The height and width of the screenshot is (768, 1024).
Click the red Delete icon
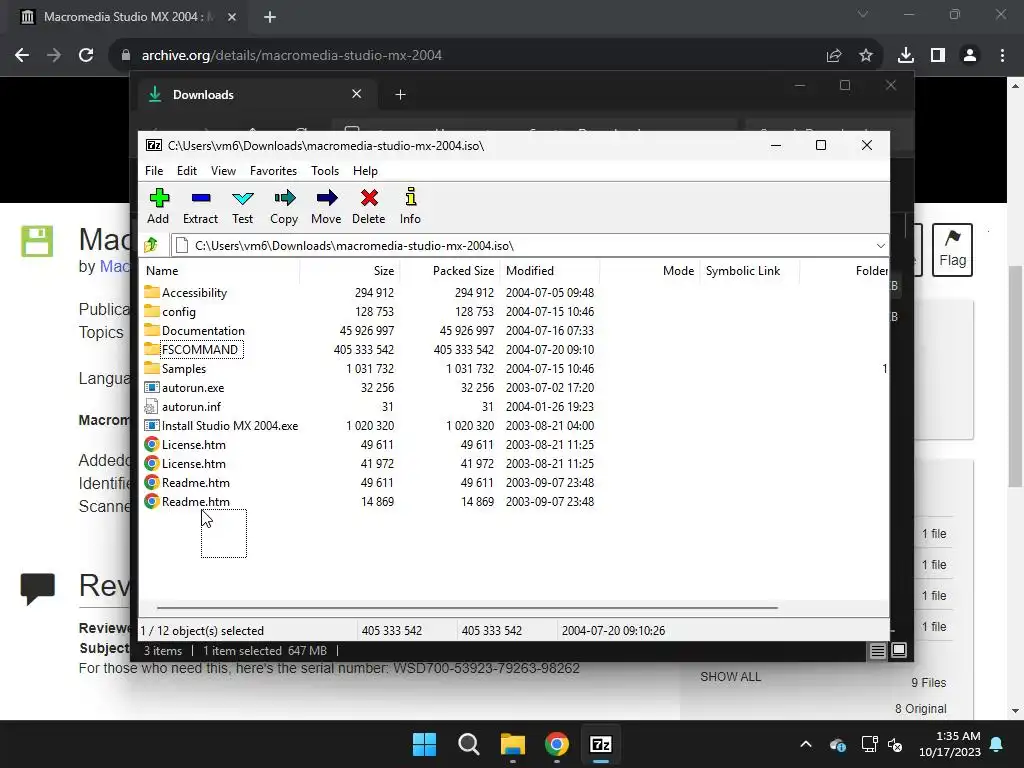pyautogui.click(x=369, y=198)
